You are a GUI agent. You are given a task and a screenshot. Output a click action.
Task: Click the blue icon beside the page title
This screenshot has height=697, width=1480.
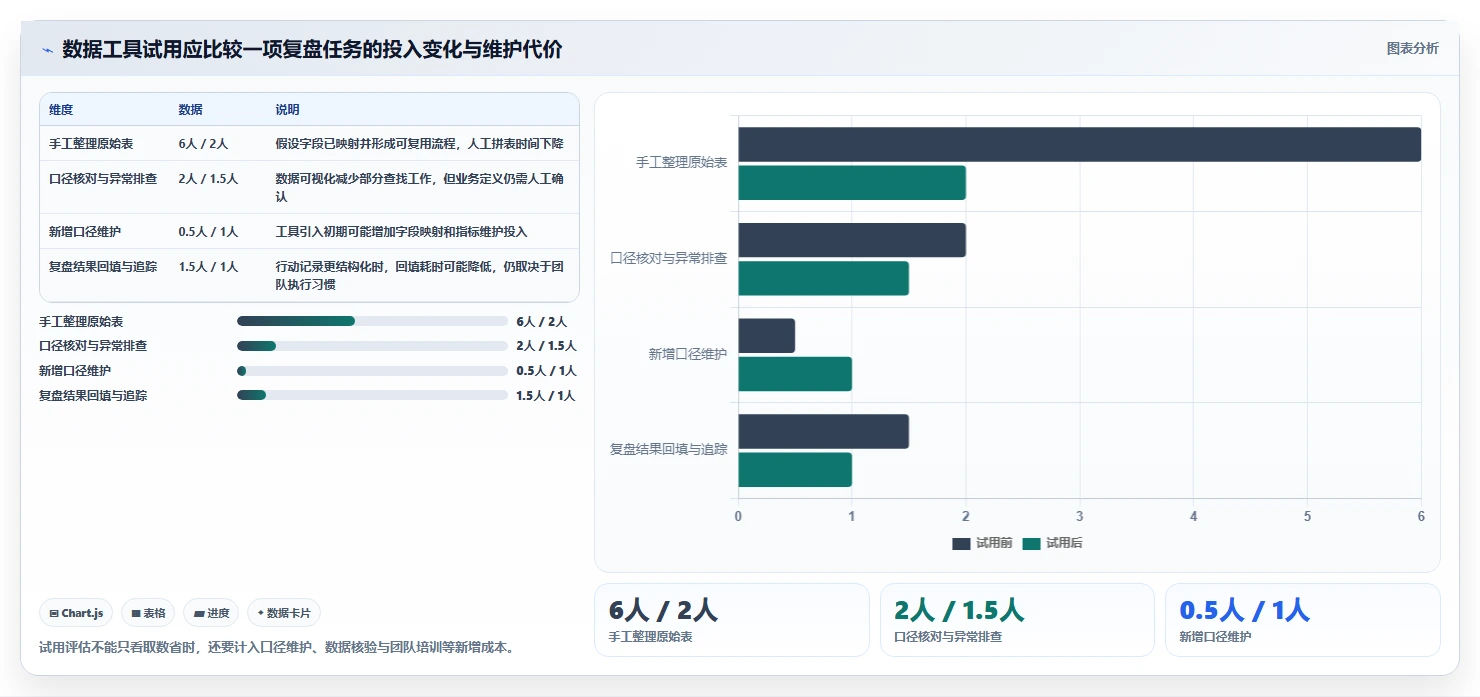(x=47, y=50)
